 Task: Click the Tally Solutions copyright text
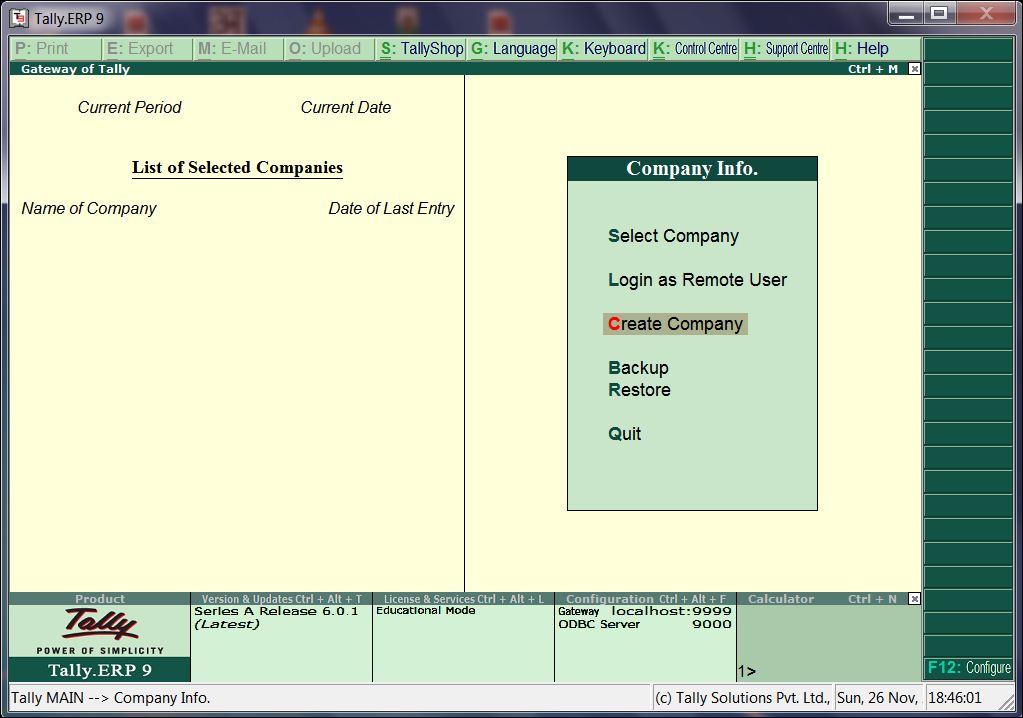coord(742,698)
